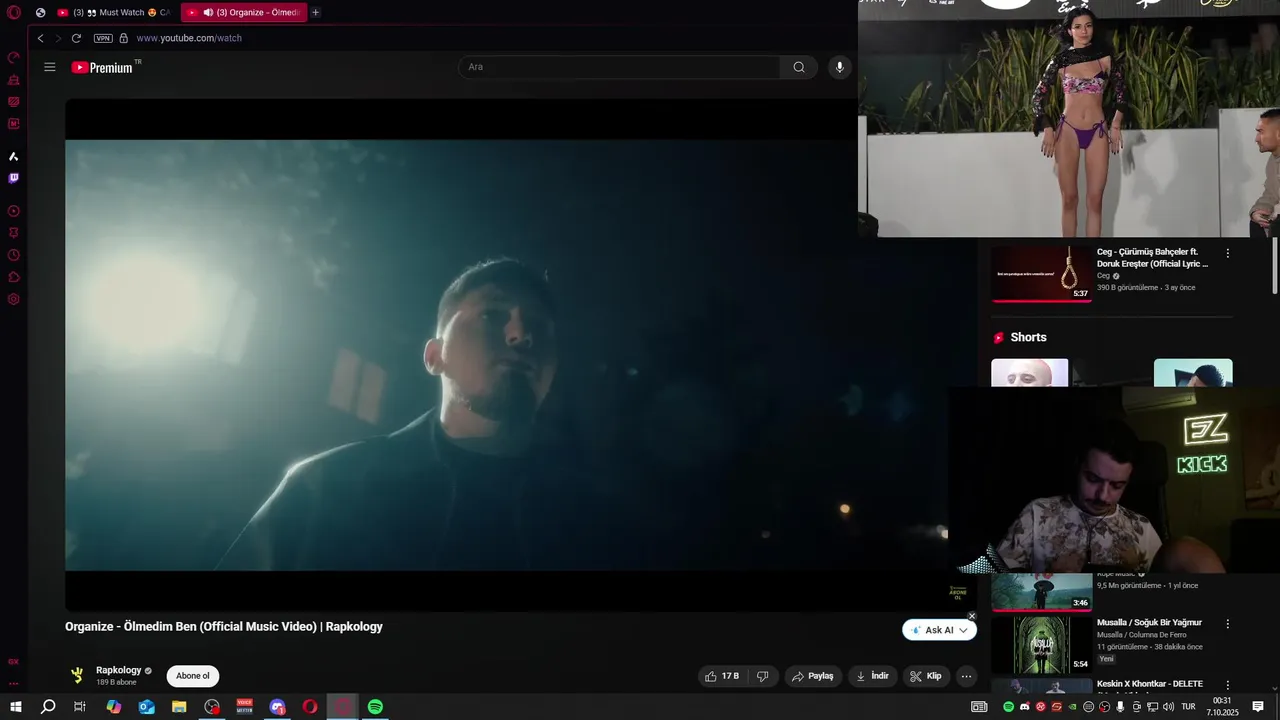Switch TUR keyboard language indicator
This screenshot has width=1280, height=720.
pos(1189,707)
